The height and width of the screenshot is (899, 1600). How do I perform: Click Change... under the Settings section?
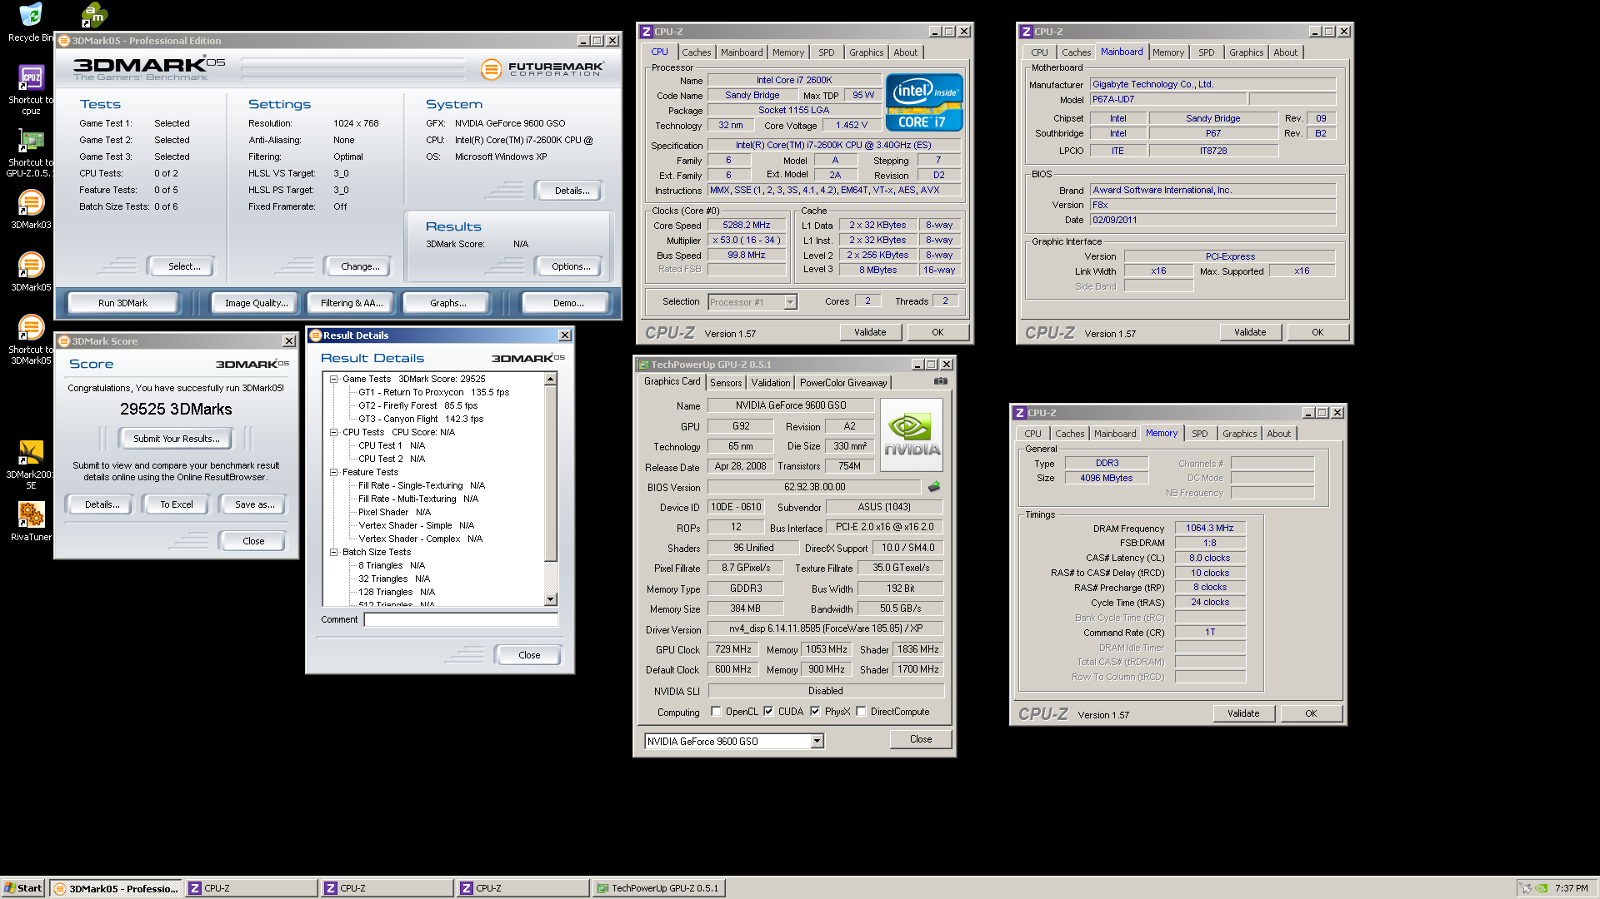click(360, 266)
